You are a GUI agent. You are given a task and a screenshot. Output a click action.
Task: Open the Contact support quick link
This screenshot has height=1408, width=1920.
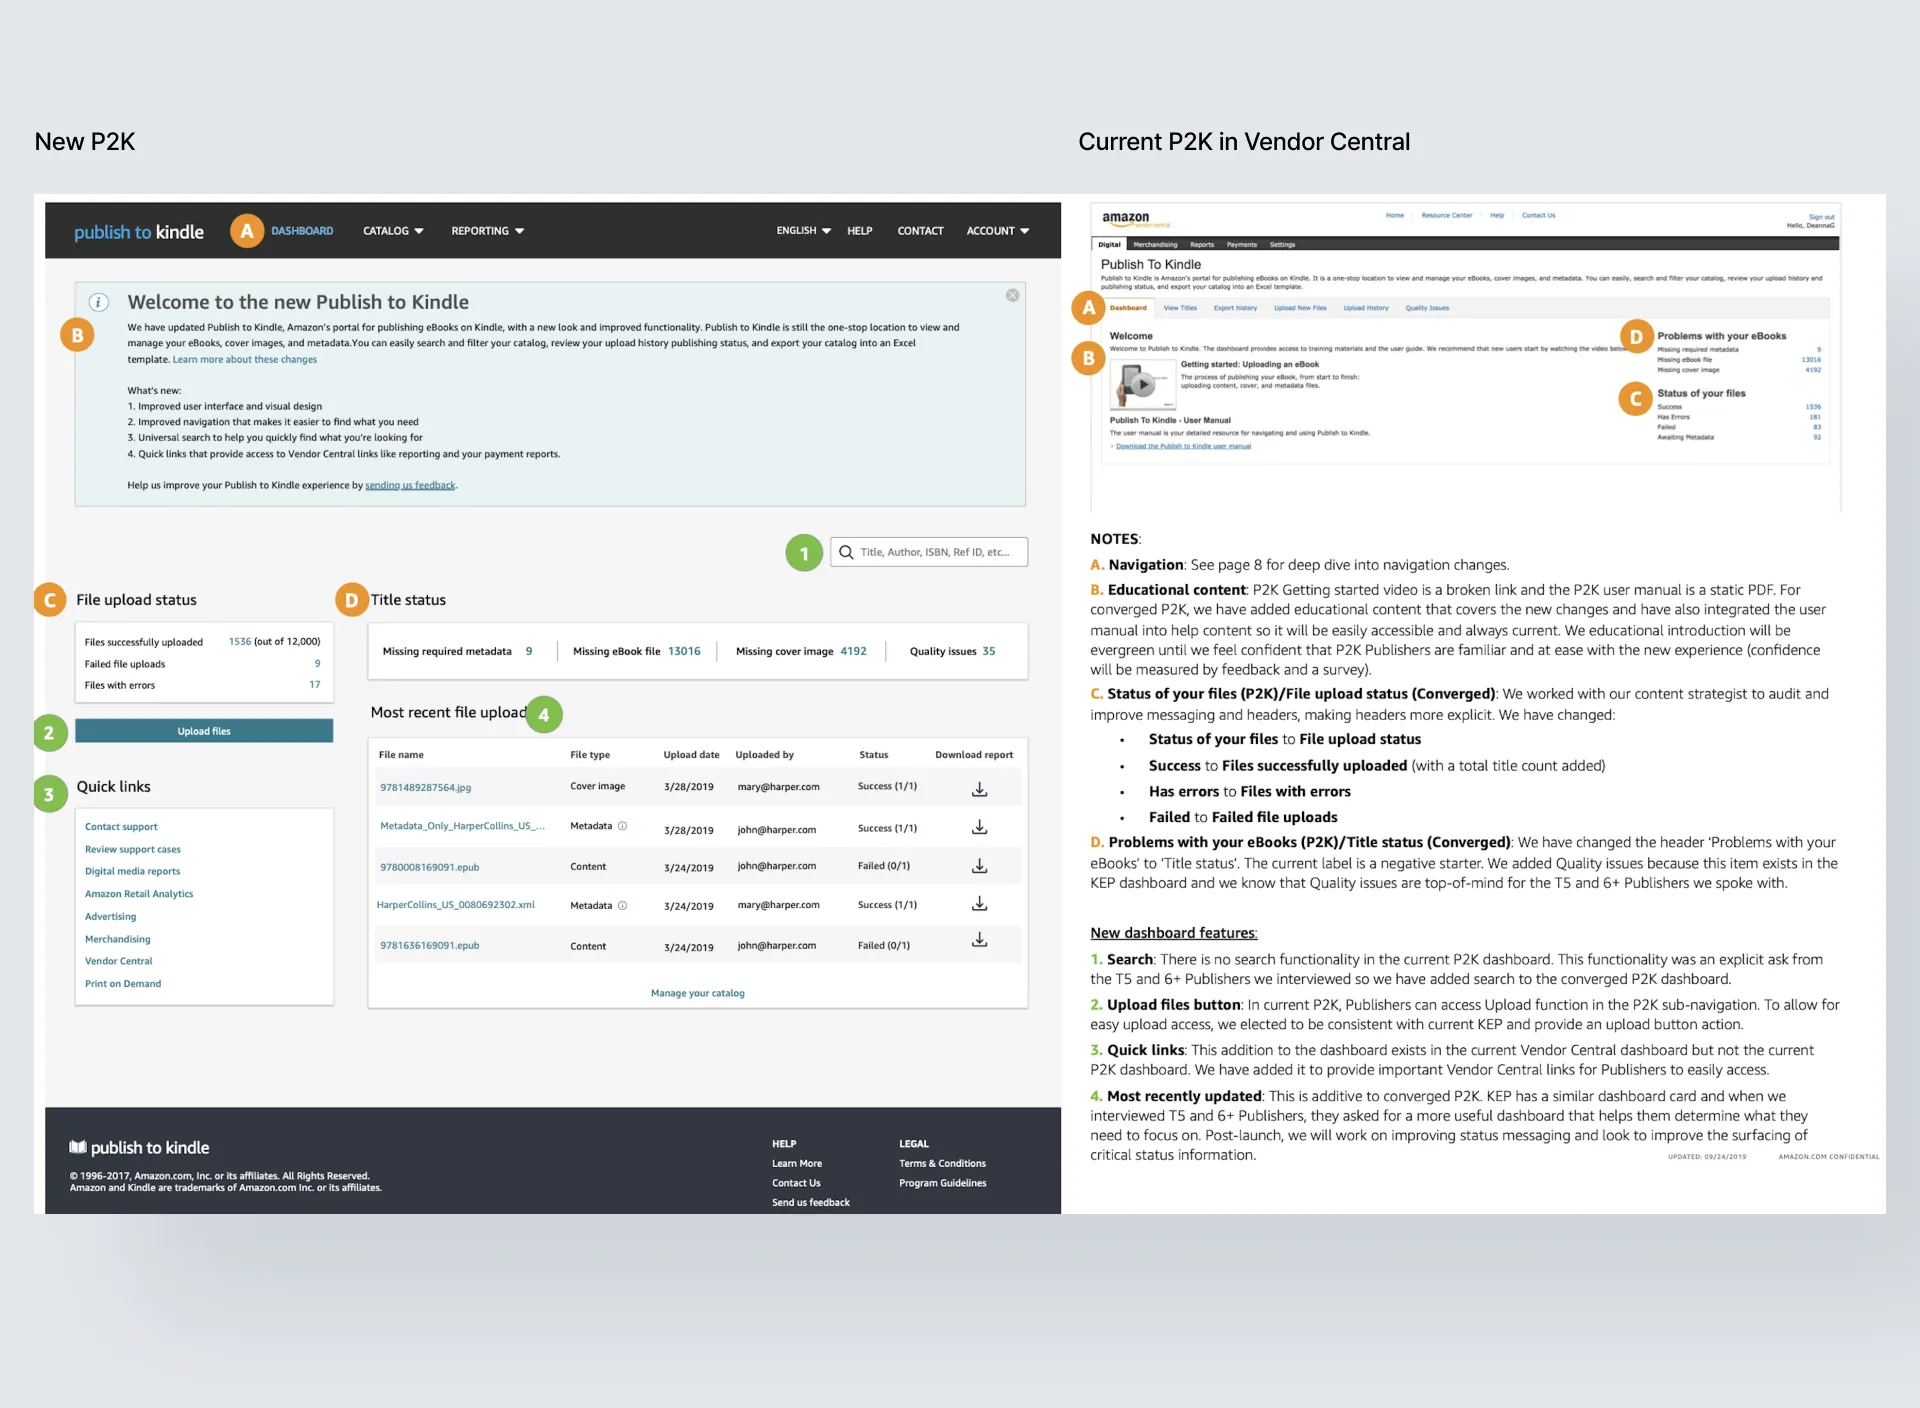121,827
